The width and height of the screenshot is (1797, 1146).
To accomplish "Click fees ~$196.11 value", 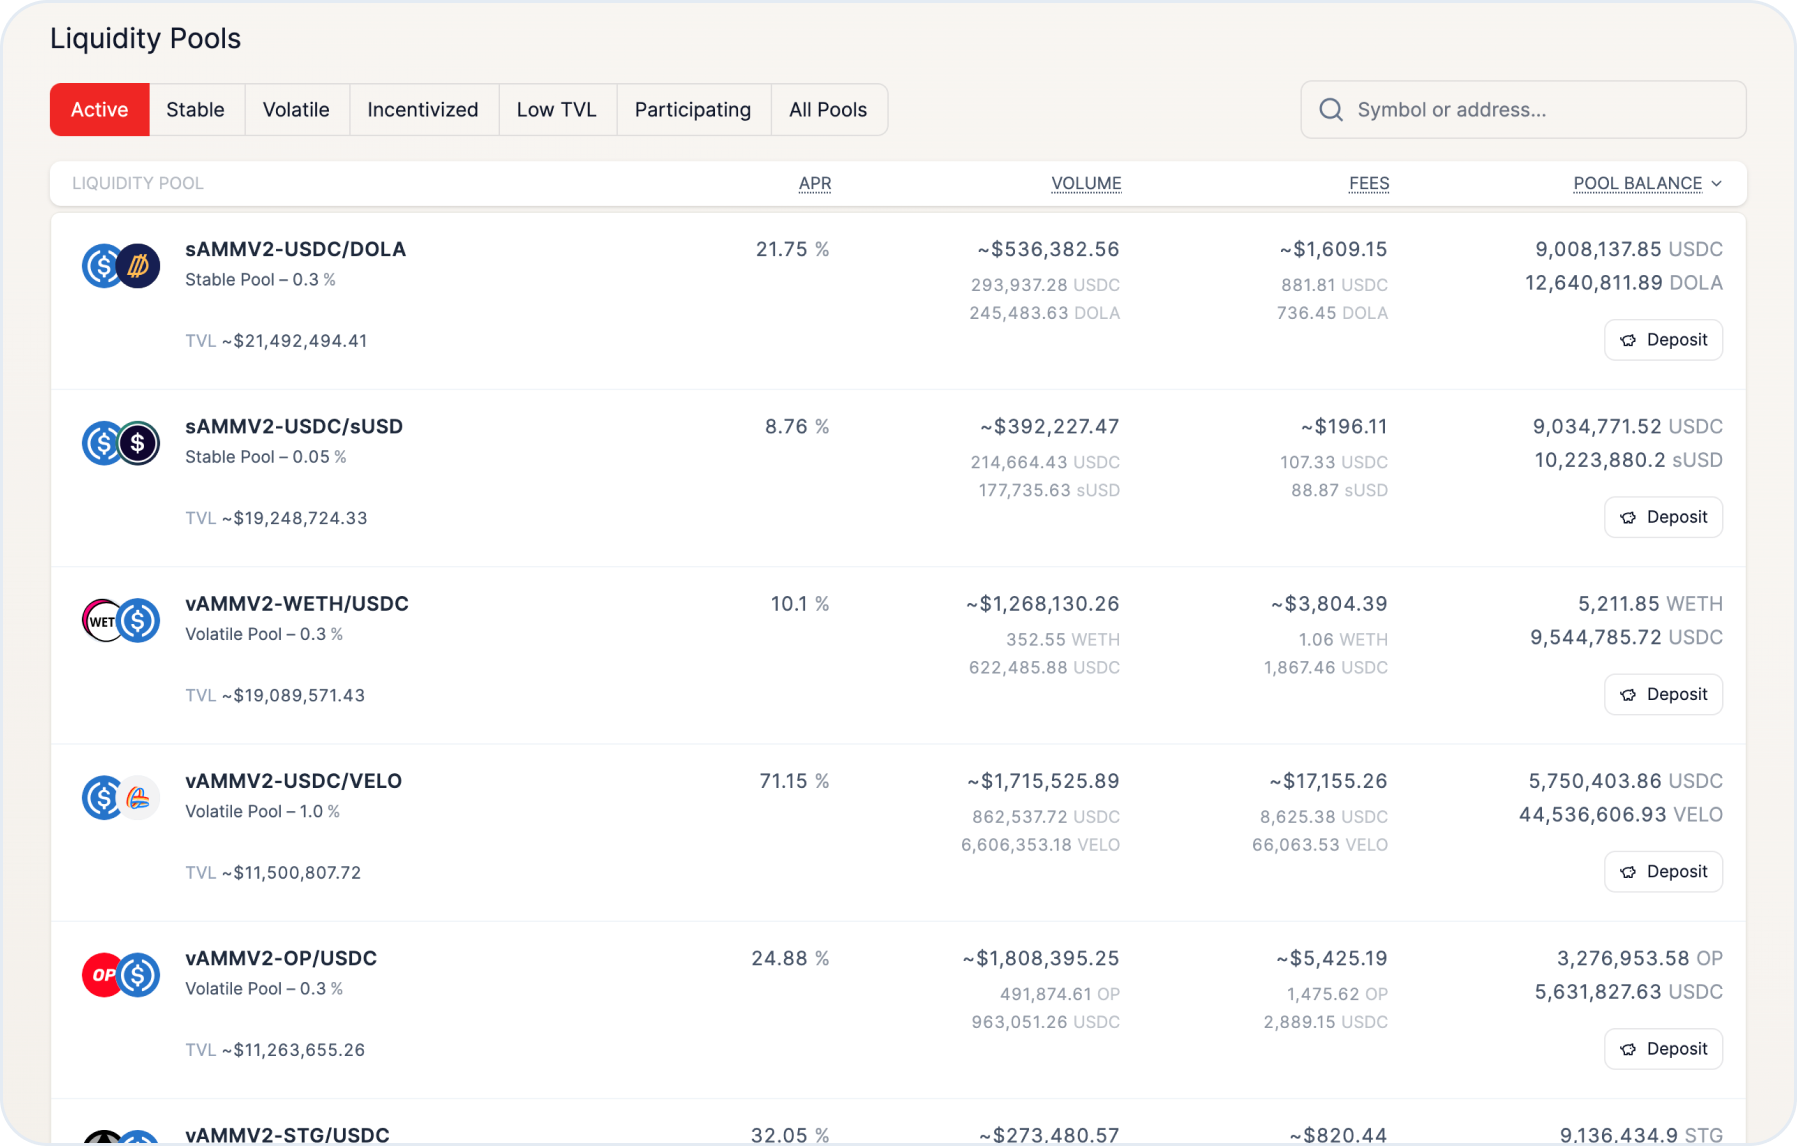I will coord(1344,426).
